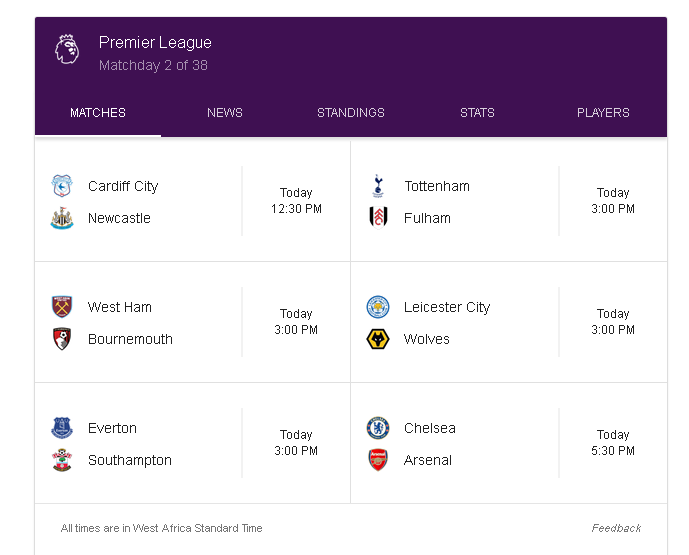Open the Standings tab

[351, 113]
